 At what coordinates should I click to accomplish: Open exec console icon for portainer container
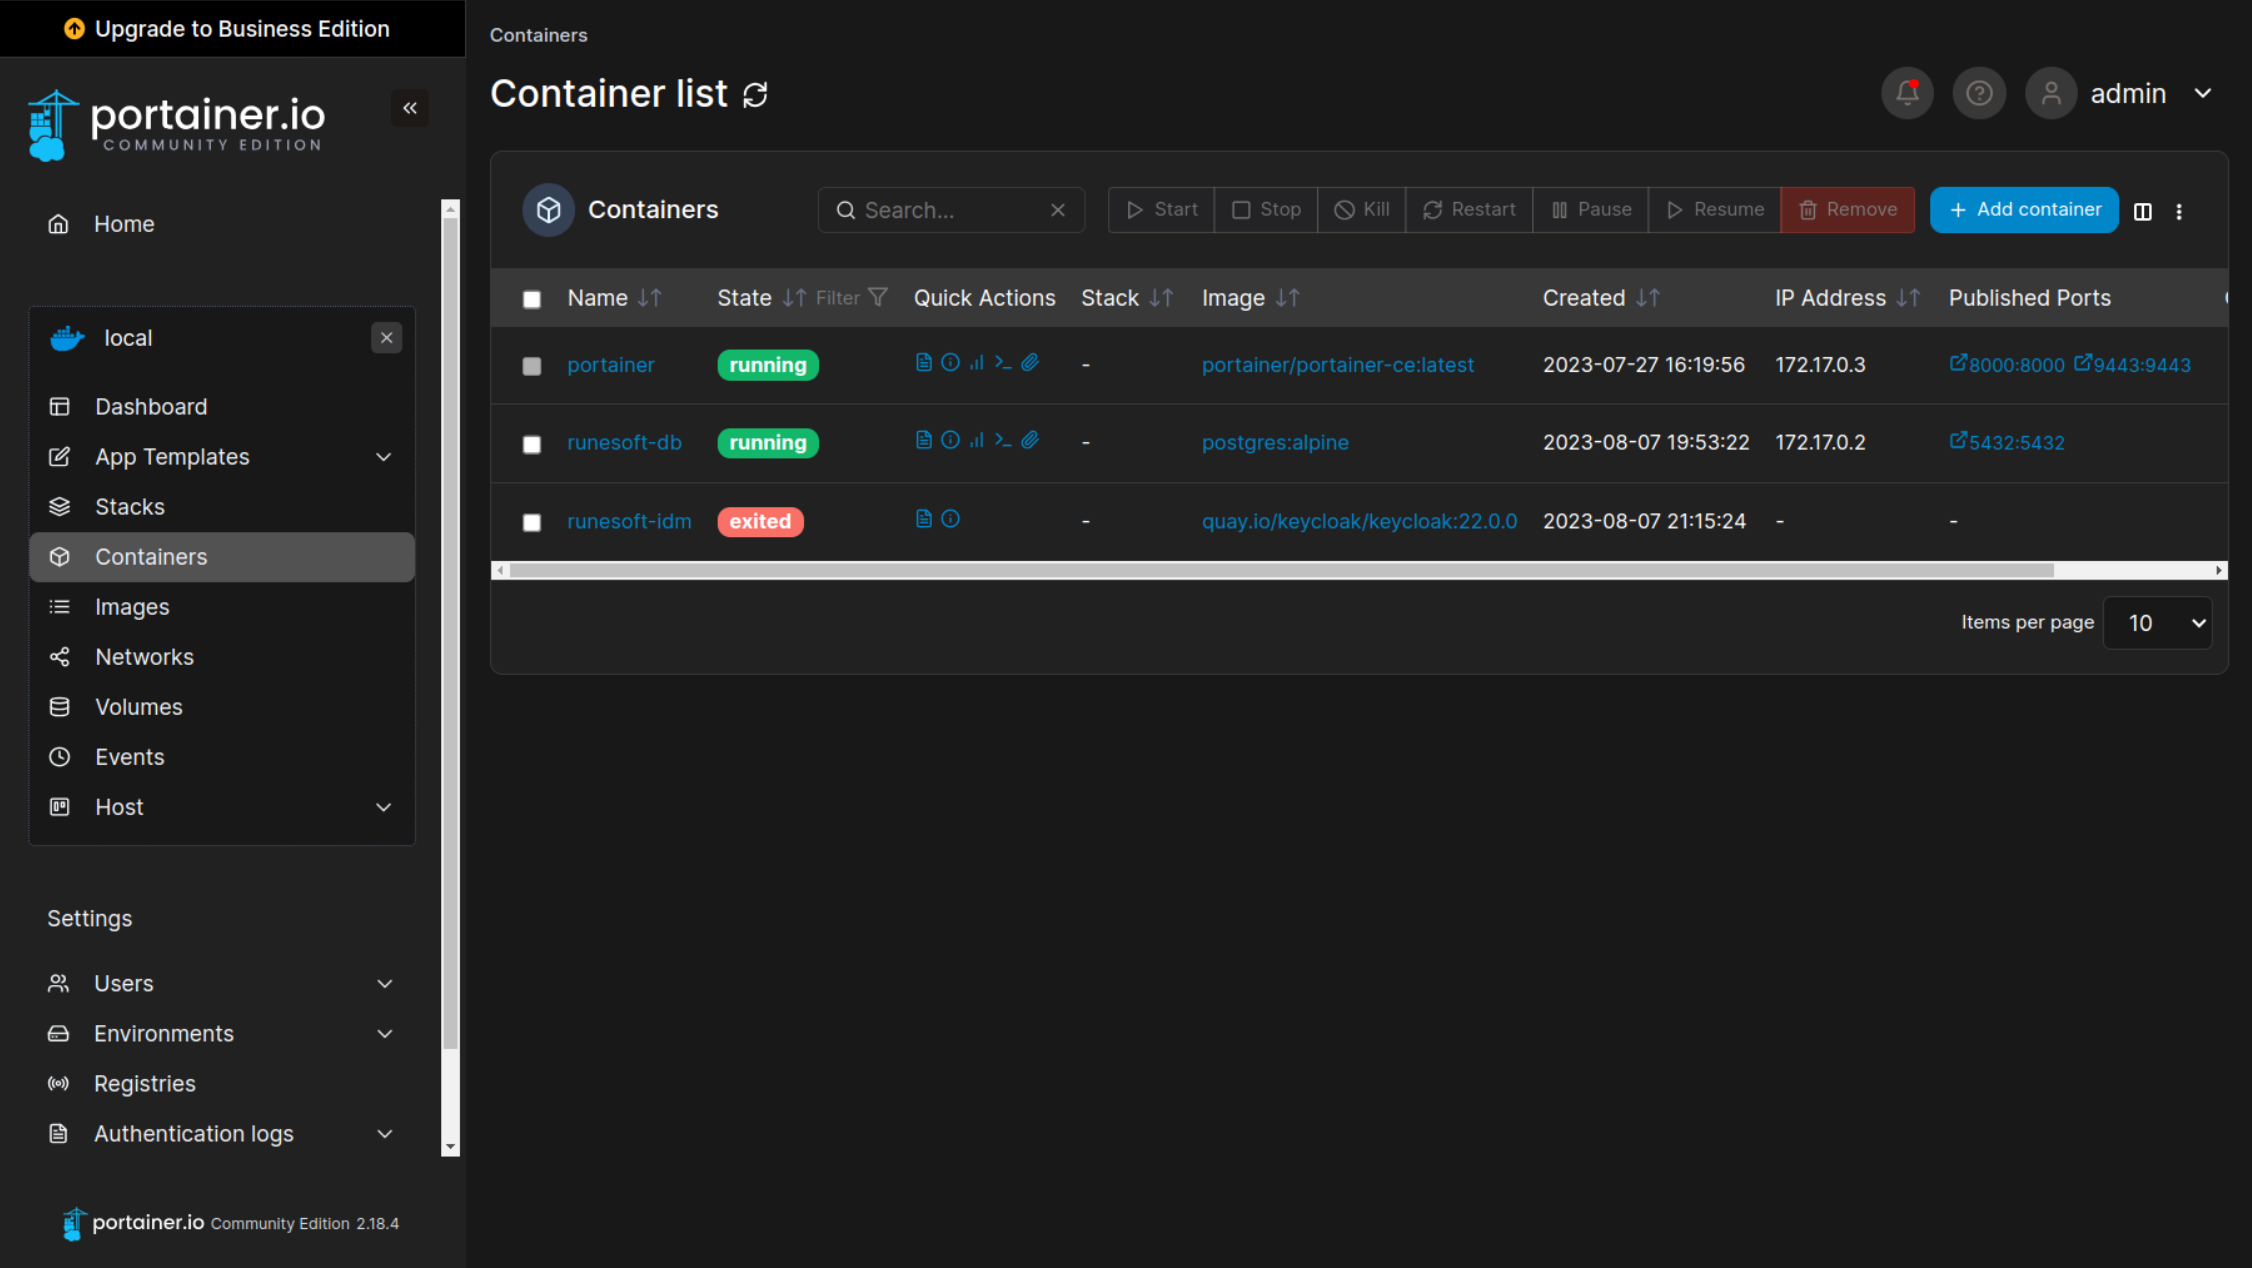click(1003, 362)
